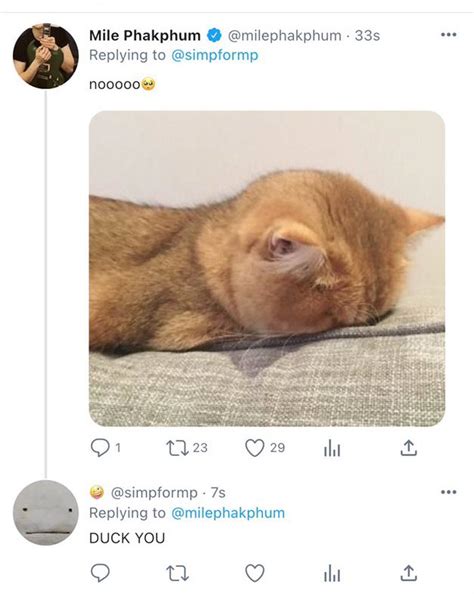Retweet the DUCK YOU reply
Screen dimensions: 474x594
[177, 574]
